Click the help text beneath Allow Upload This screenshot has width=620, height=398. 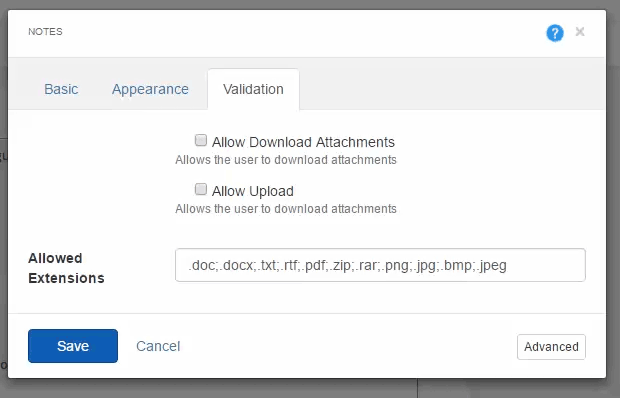coord(286,209)
